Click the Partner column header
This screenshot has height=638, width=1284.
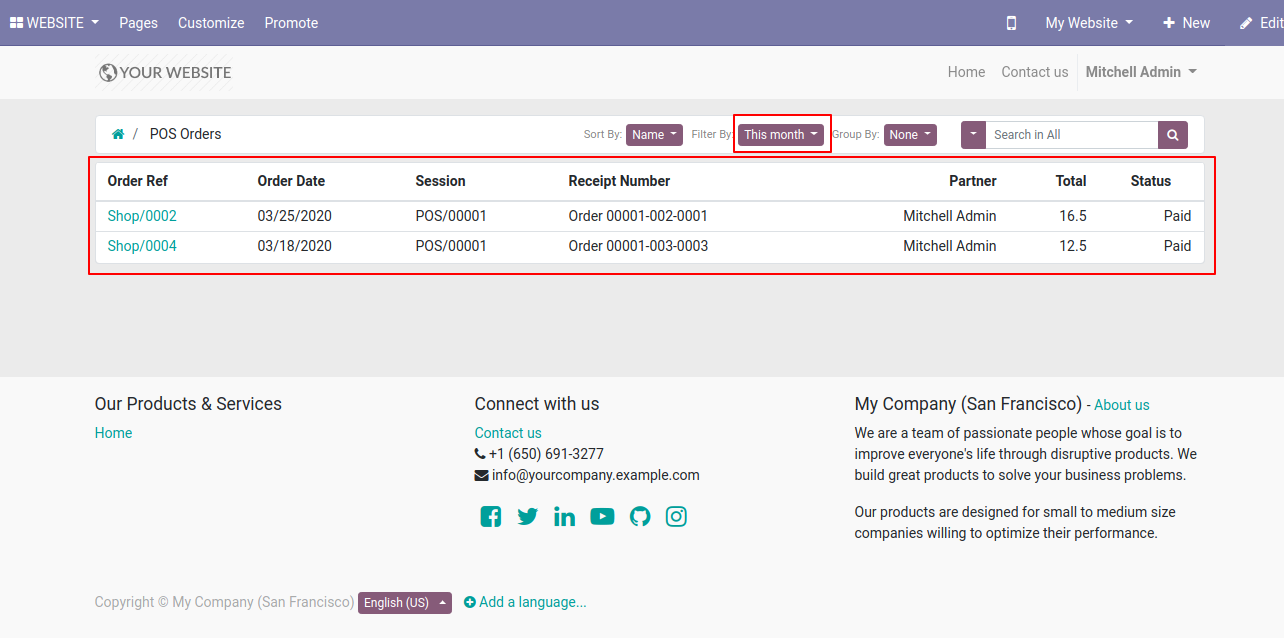point(973,181)
